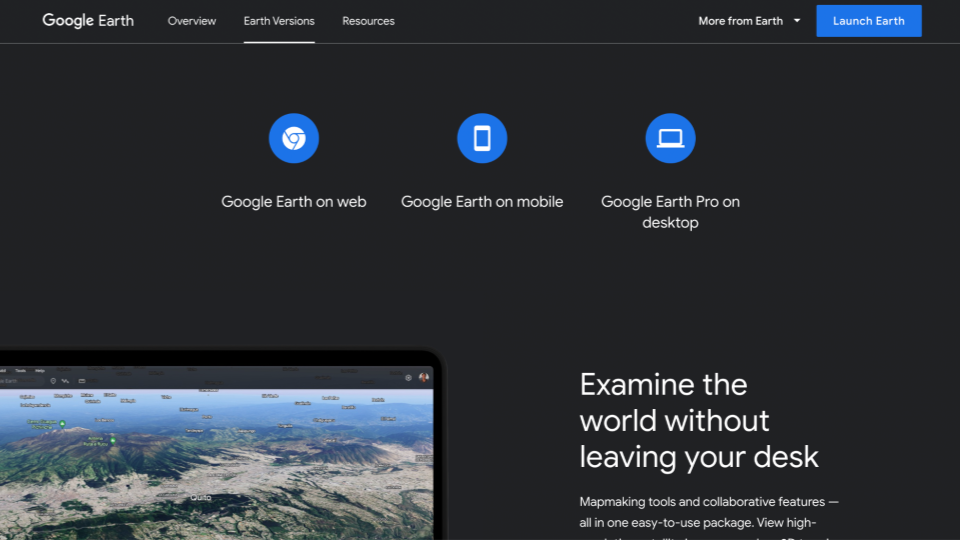
Task: Go to the Overview tab
Action: point(191,21)
